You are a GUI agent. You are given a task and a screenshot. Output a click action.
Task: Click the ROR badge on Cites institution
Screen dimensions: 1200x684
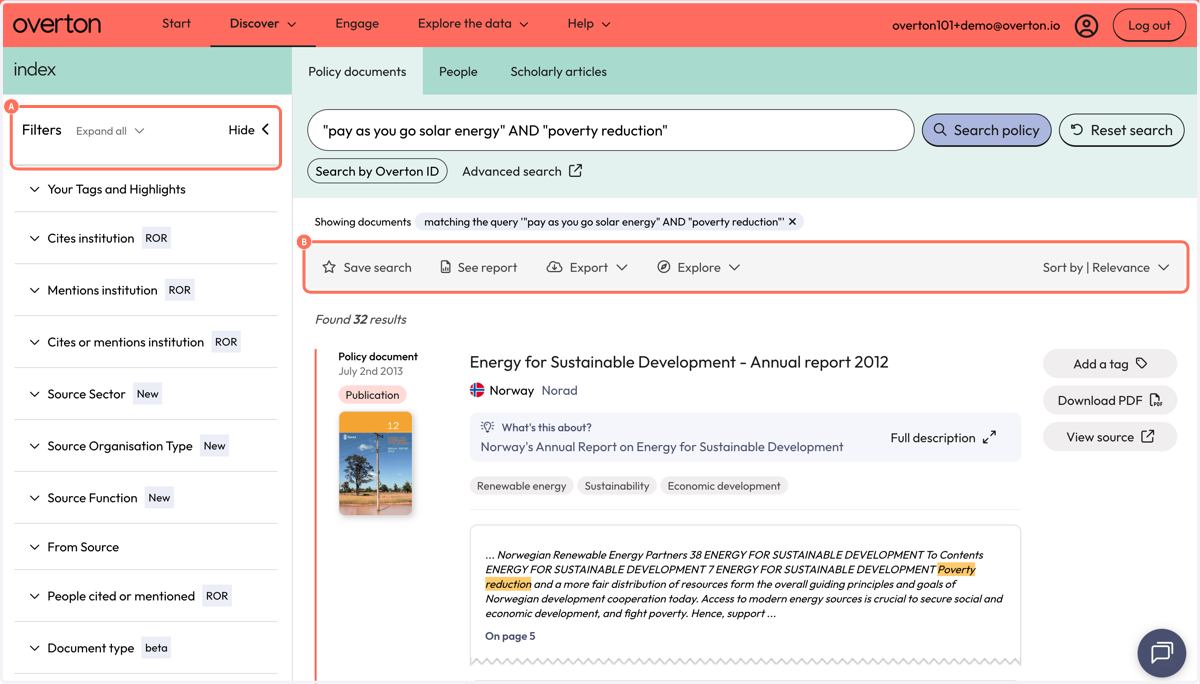(x=157, y=238)
